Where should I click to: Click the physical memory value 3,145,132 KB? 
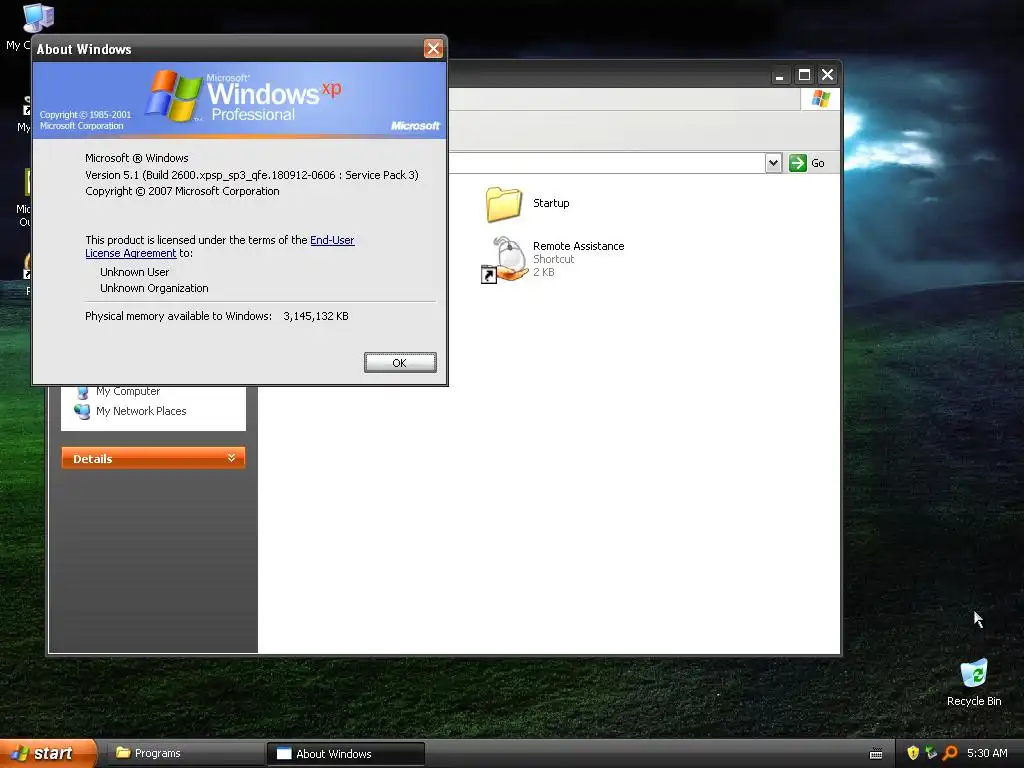point(315,316)
